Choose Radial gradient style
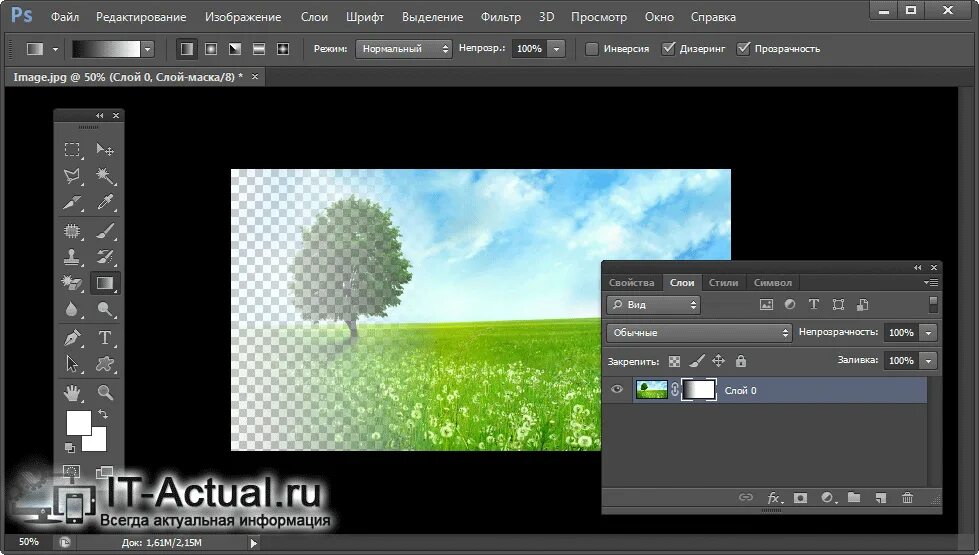Screen dimensions: 979x555 click(211, 49)
